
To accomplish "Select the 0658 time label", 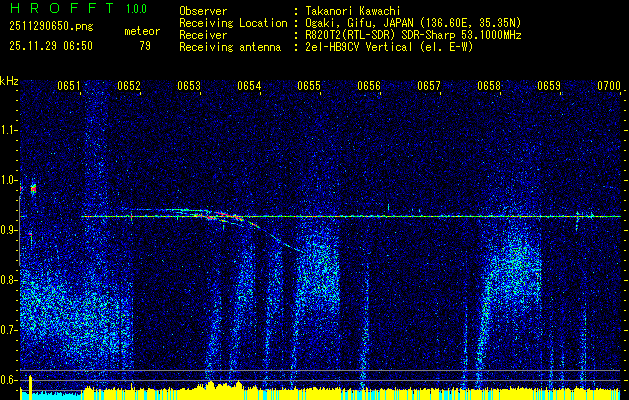I will point(489,87).
